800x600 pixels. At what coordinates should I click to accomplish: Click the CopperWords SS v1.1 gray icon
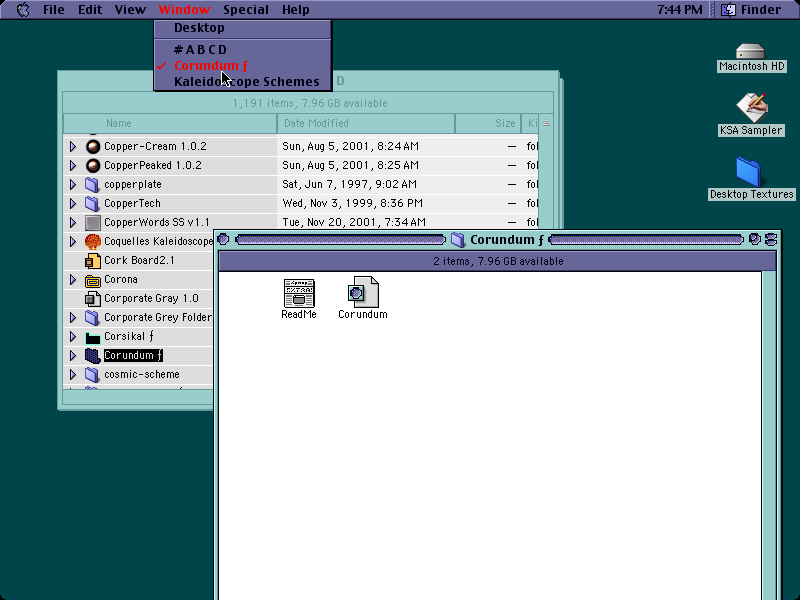[92, 222]
